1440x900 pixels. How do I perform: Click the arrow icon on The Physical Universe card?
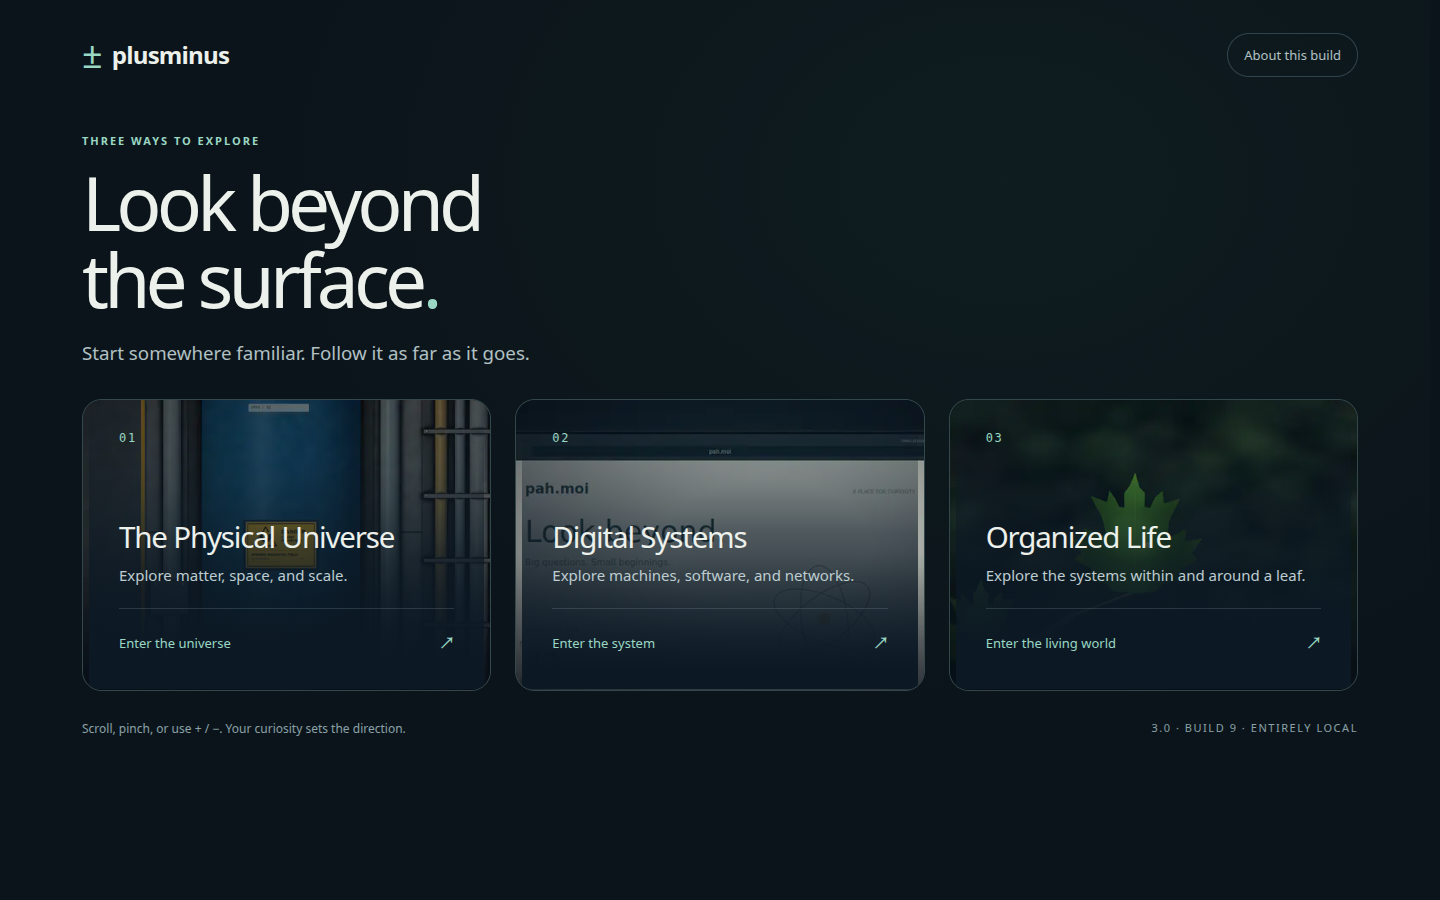pyautogui.click(x=447, y=643)
